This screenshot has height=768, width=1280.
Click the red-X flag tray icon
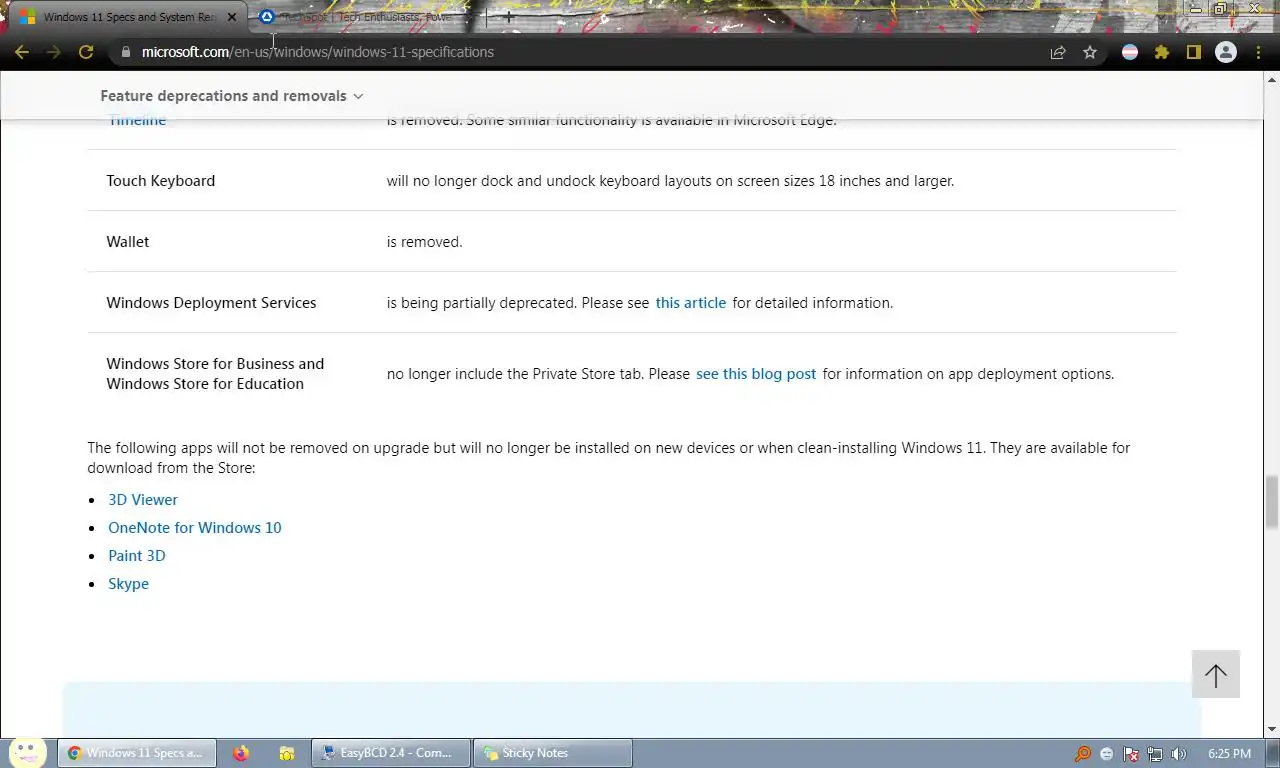pyautogui.click(x=1131, y=754)
